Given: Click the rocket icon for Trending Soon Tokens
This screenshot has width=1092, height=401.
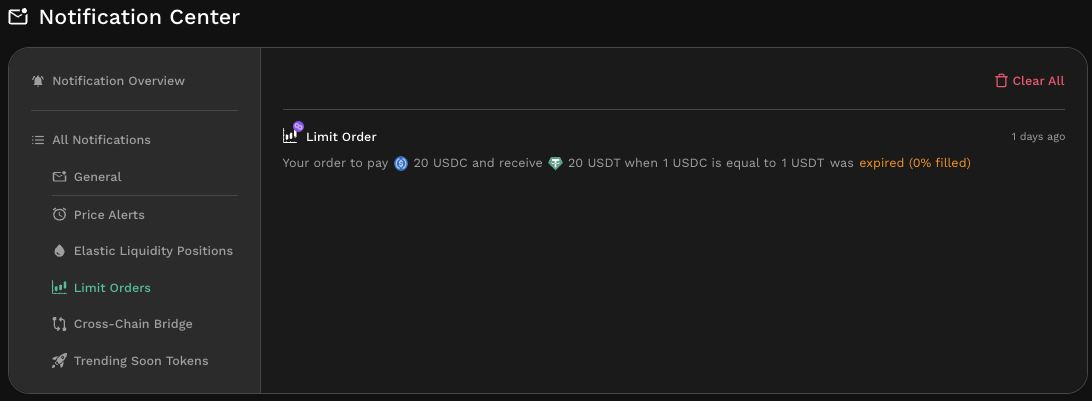Looking at the screenshot, I should [x=60, y=361].
